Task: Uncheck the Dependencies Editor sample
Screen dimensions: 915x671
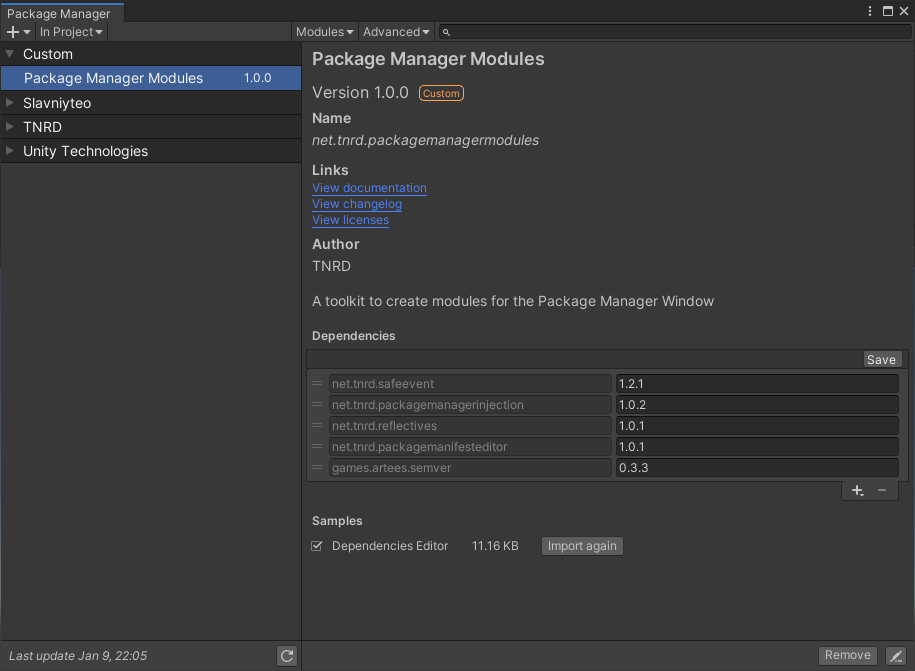Action: (316, 546)
